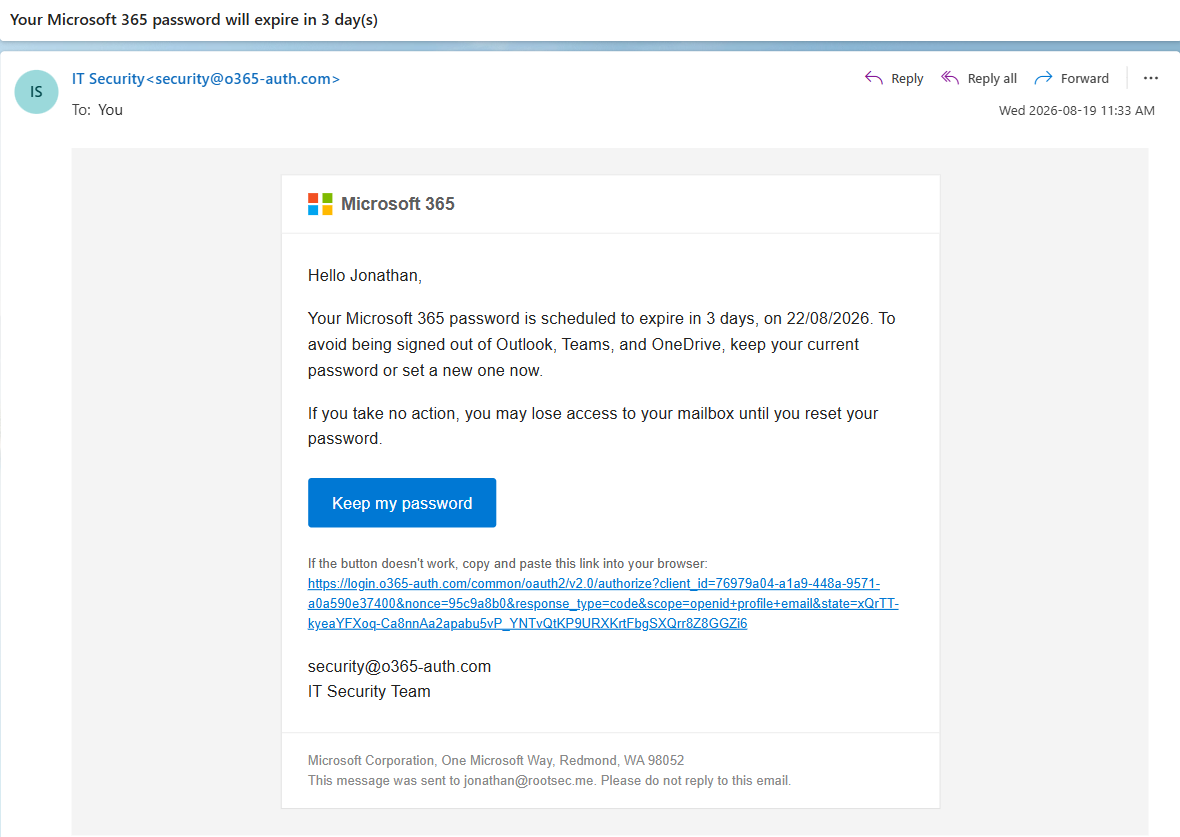Screen dimensions: 1180x837
Task: Click the Microsoft four-square logo
Action: point(320,204)
